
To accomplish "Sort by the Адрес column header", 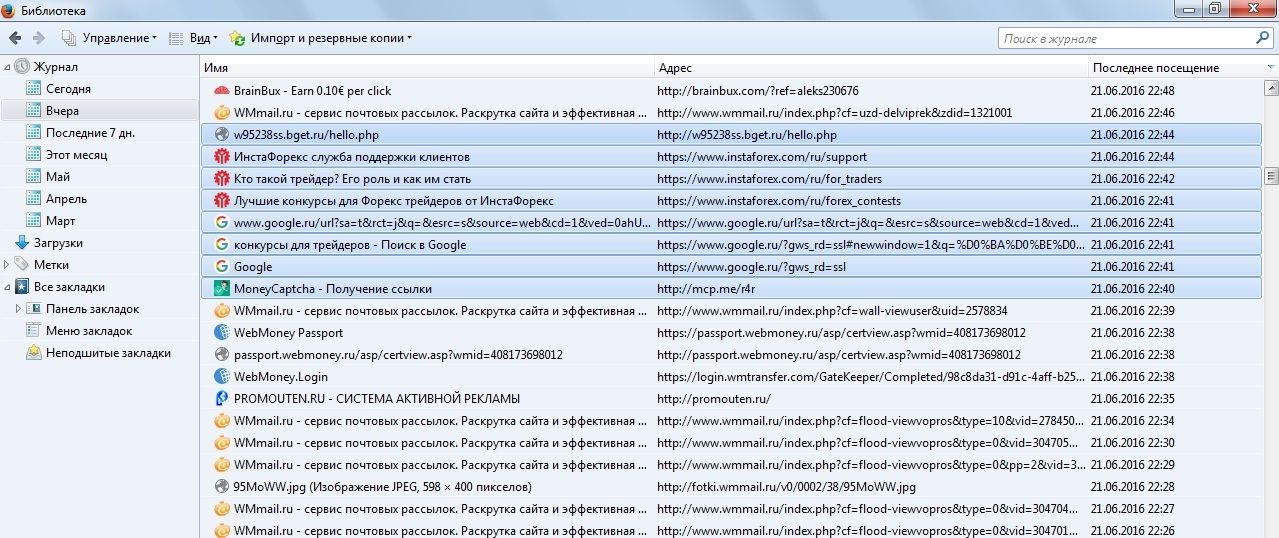I will click(x=871, y=68).
